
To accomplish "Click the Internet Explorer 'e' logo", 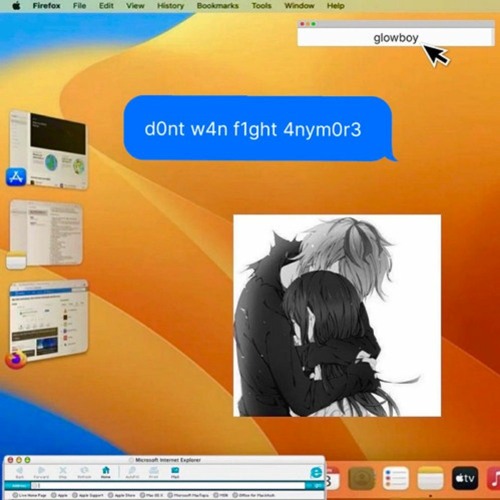I will point(316,473).
